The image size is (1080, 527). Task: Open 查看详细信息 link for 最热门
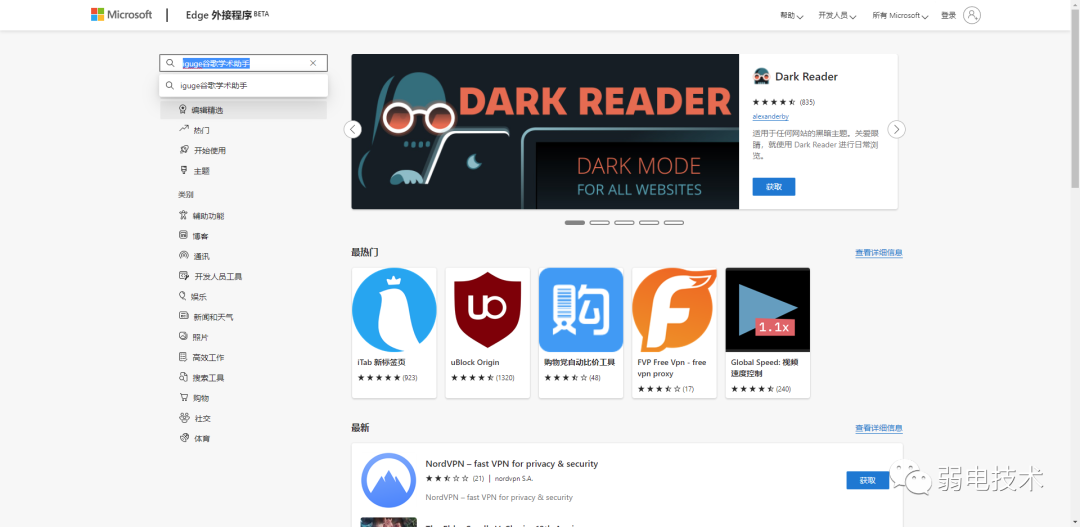point(879,253)
